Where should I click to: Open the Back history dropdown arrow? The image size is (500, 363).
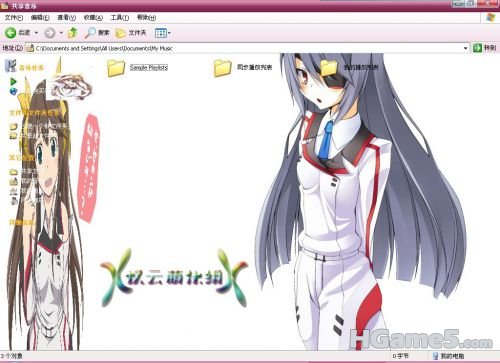[36, 33]
